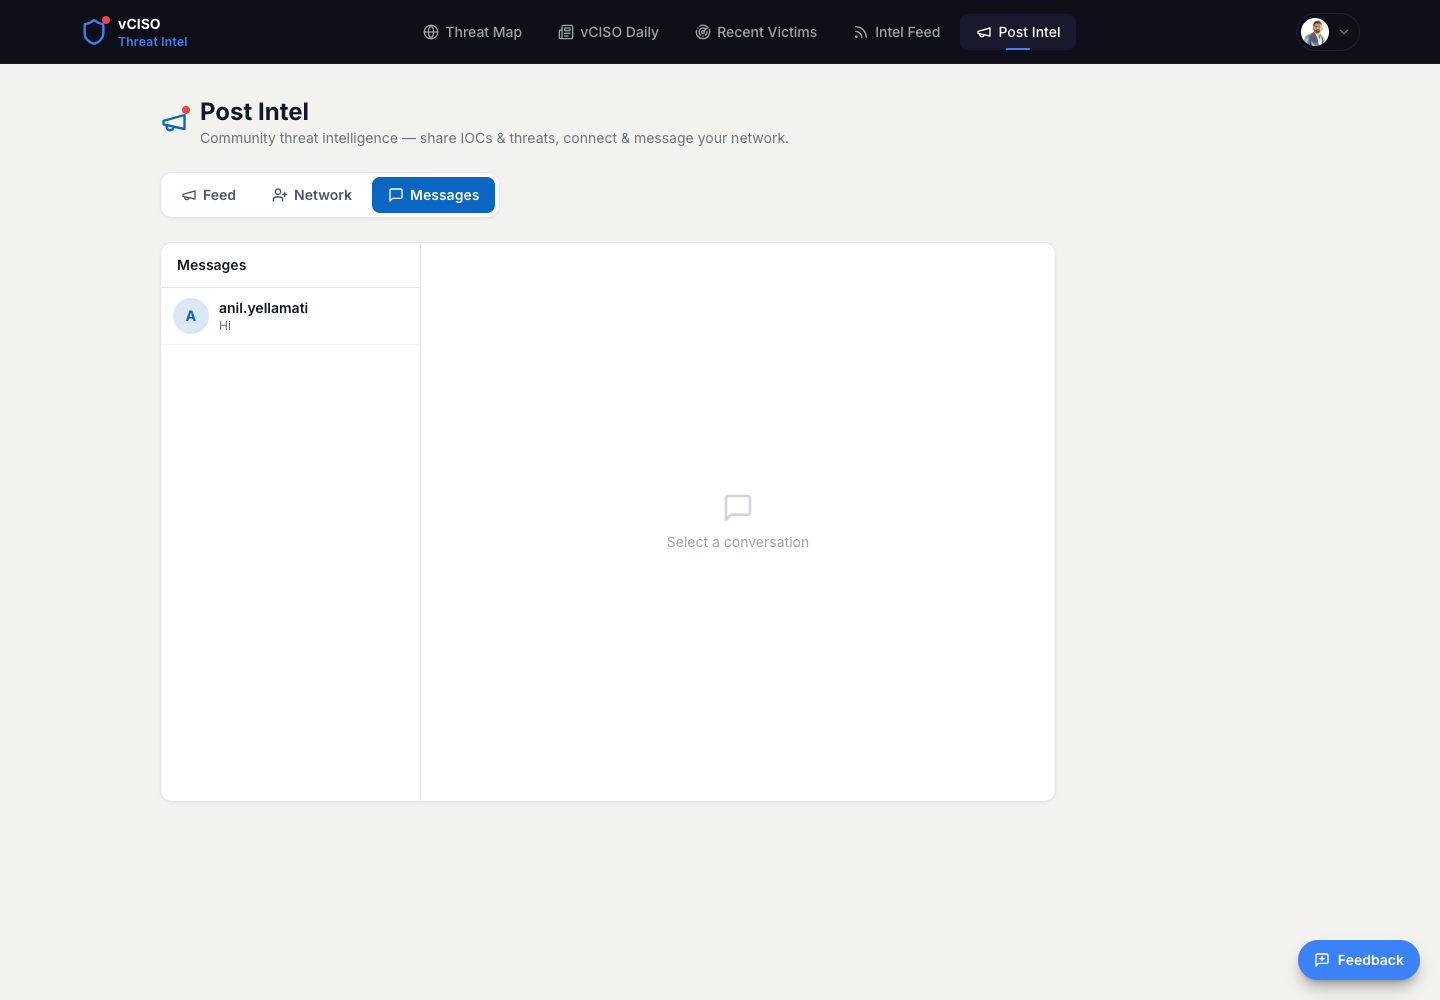This screenshot has width=1440, height=1000.
Task: Open the vCISO Threat Intel home link
Action: (x=135, y=32)
